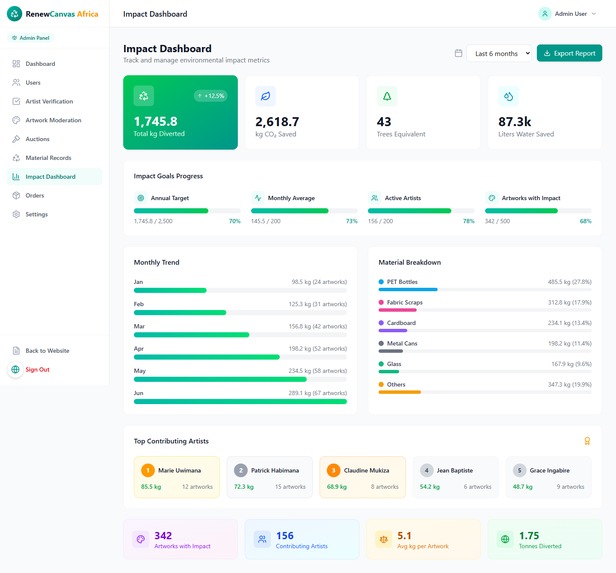Click the Artworks with Impact goal icon
616x573 pixels.
(x=492, y=198)
